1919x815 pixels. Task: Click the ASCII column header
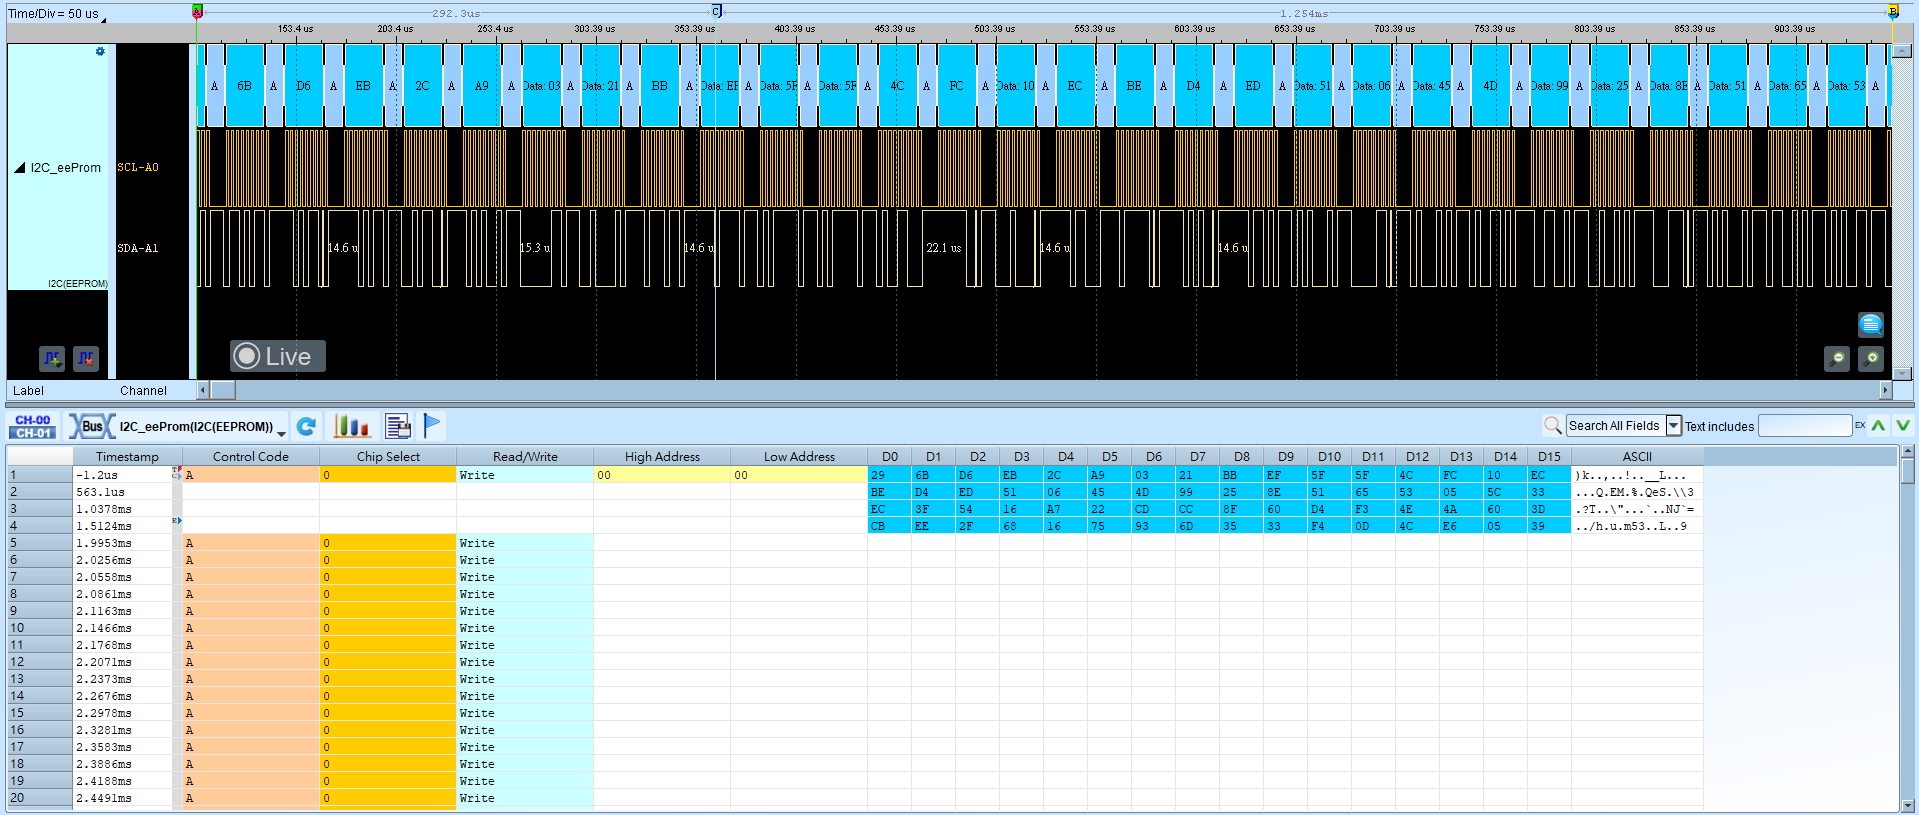[1637, 457]
